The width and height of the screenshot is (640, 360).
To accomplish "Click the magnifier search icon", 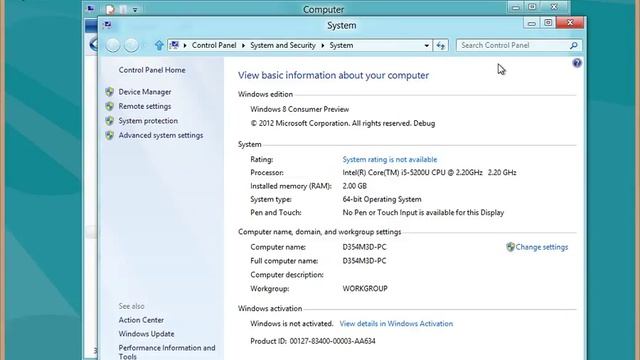I will click(573, 45).
